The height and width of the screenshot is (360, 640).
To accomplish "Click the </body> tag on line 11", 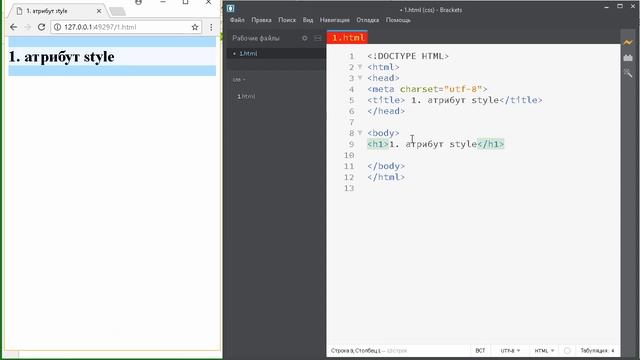I will tap(386, 166).
